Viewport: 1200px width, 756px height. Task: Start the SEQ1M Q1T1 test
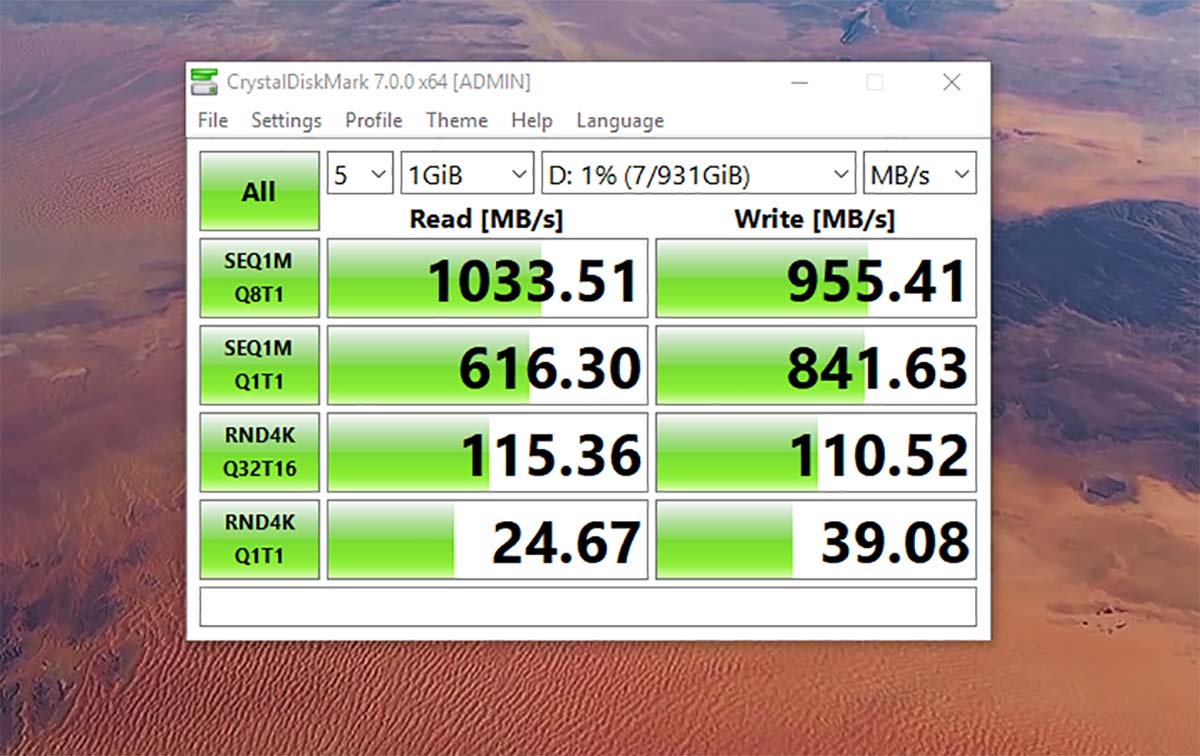point(259,365)
